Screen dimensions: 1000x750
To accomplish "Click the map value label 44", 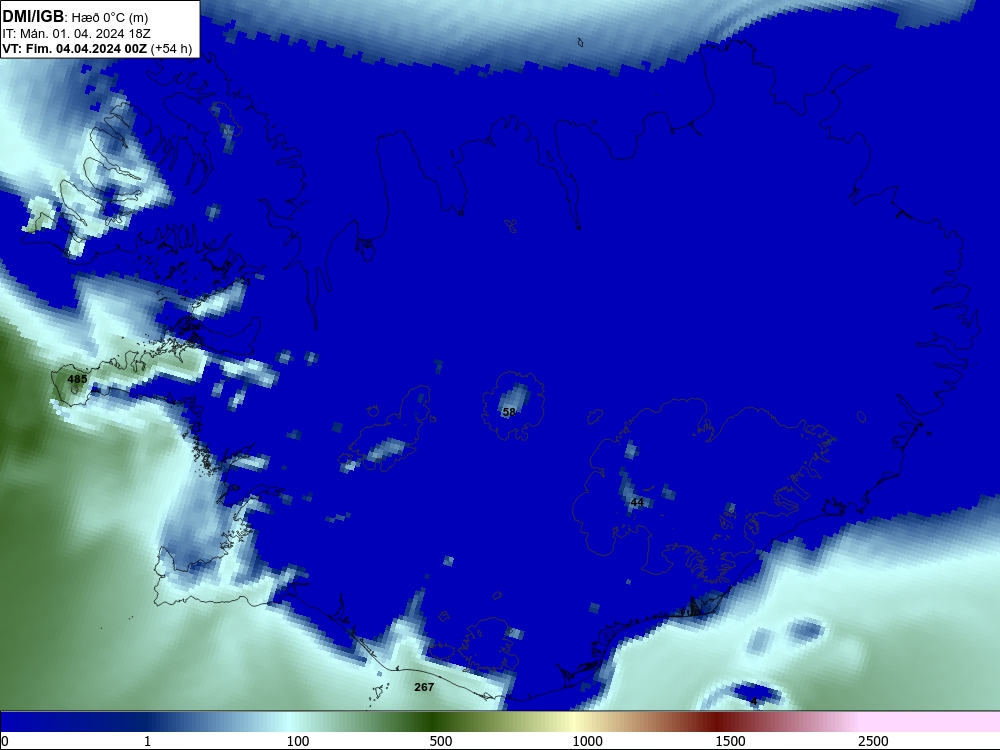I will (x=637, y=503).
